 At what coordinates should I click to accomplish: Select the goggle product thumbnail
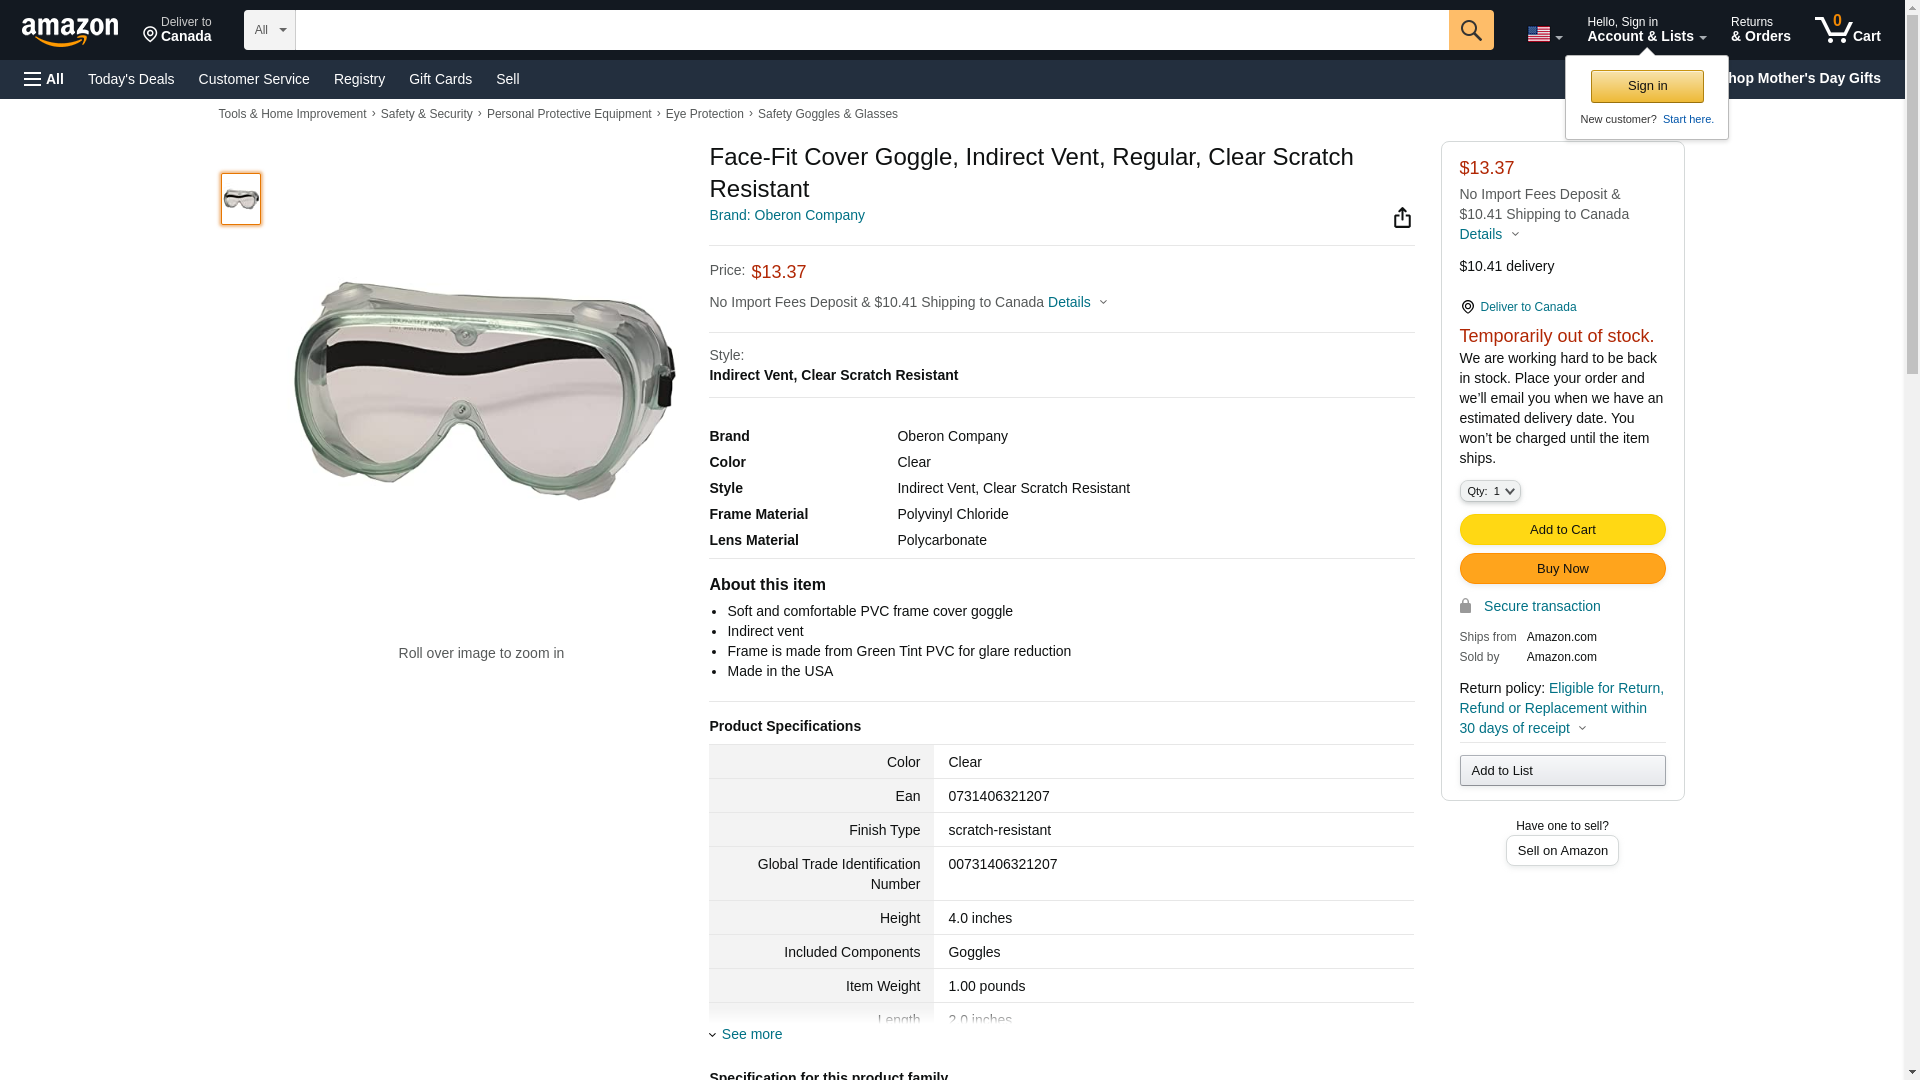coord(241,199)
